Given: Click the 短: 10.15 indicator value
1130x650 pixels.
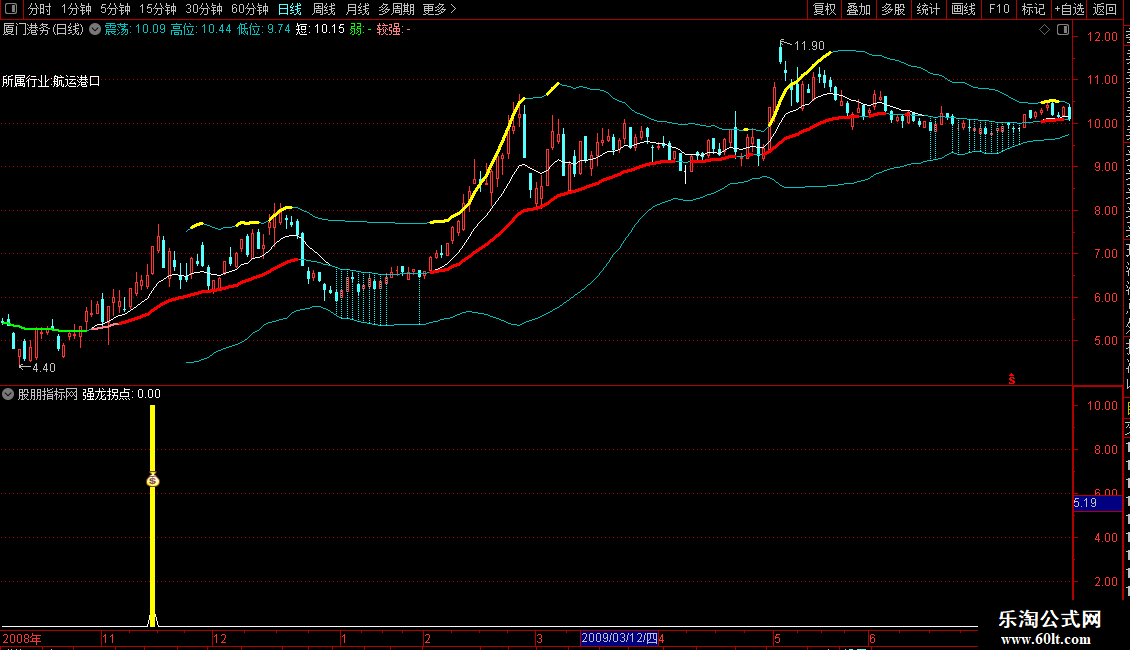Looking at the screenshot, I should coord(321,30).
